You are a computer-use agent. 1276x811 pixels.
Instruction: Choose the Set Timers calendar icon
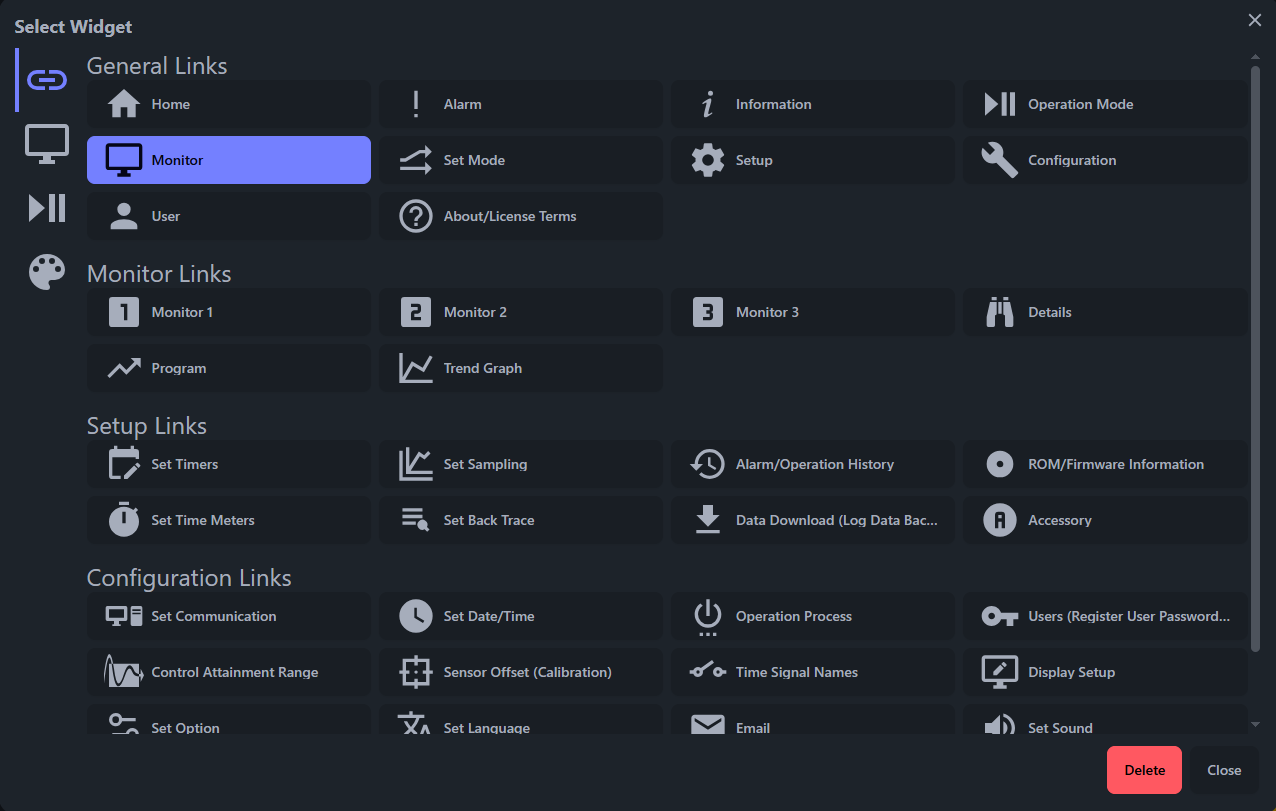[x=124, y=464]
